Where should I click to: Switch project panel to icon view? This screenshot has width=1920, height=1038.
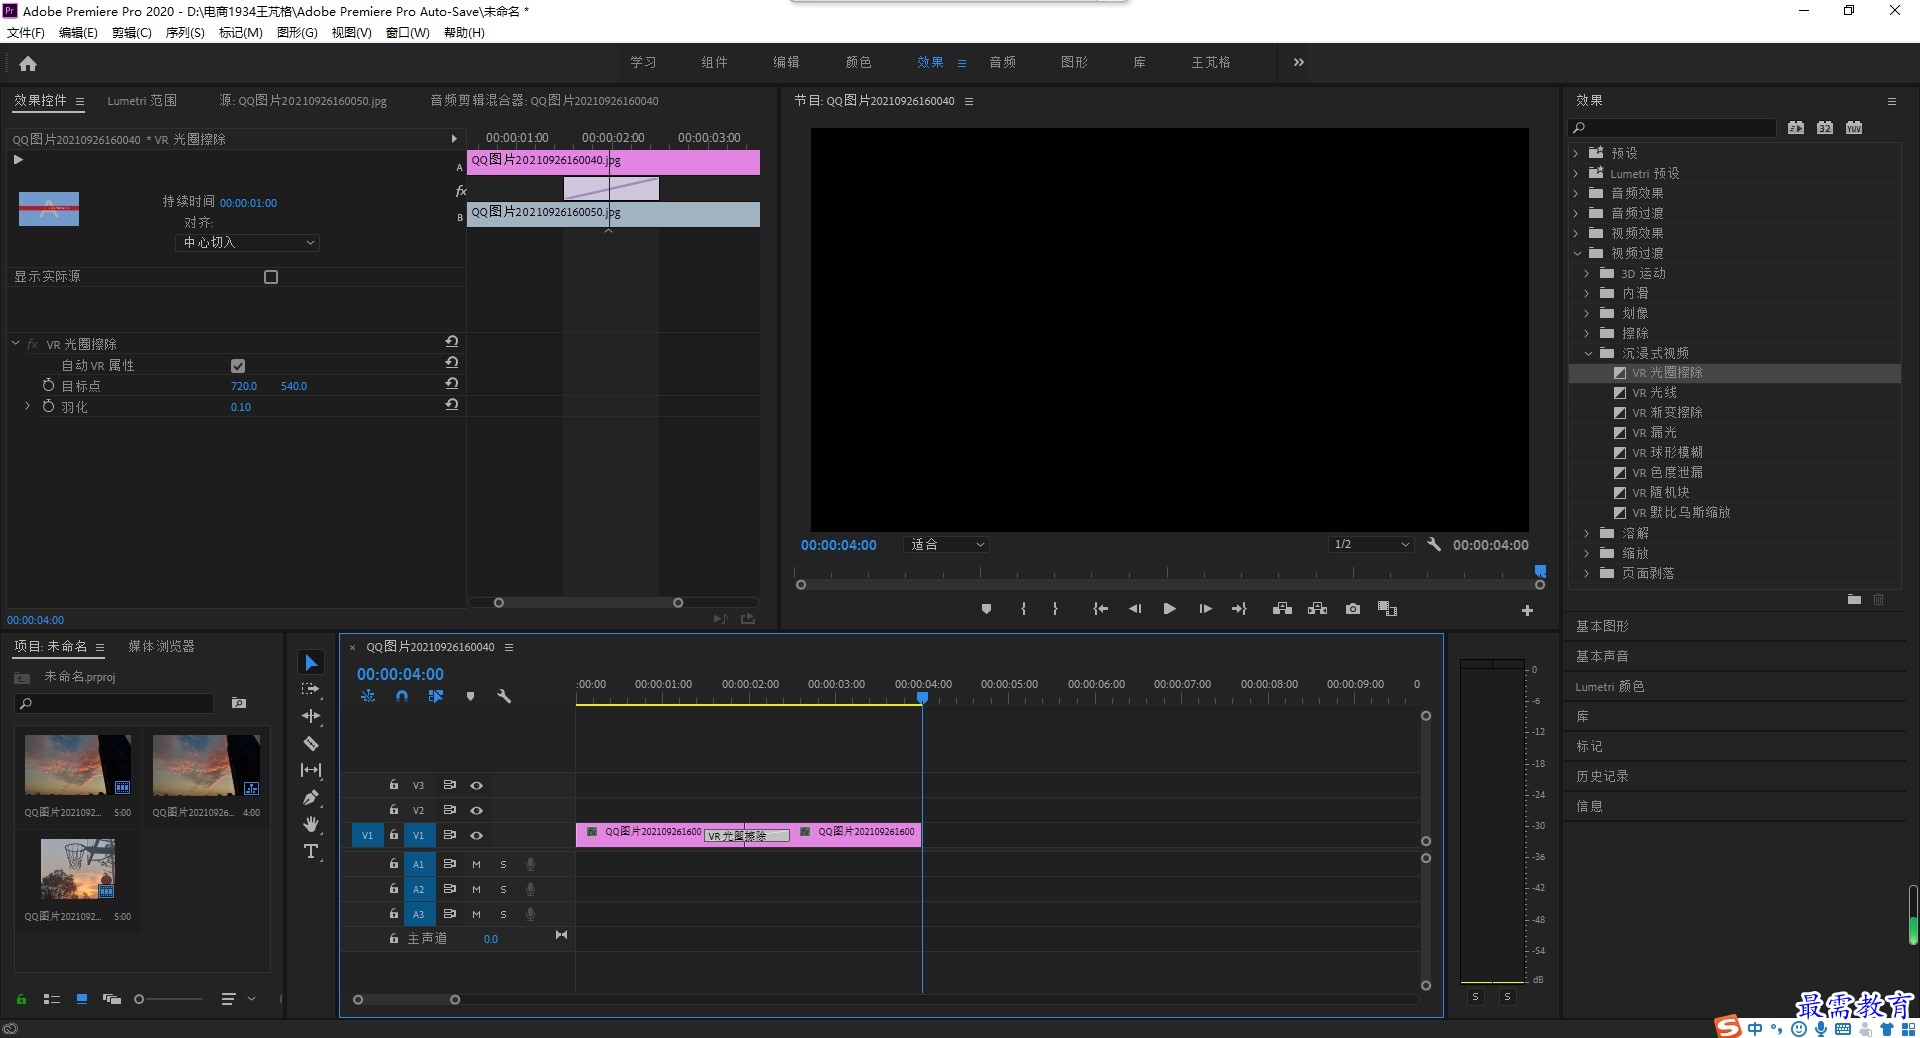coord(82,999)
